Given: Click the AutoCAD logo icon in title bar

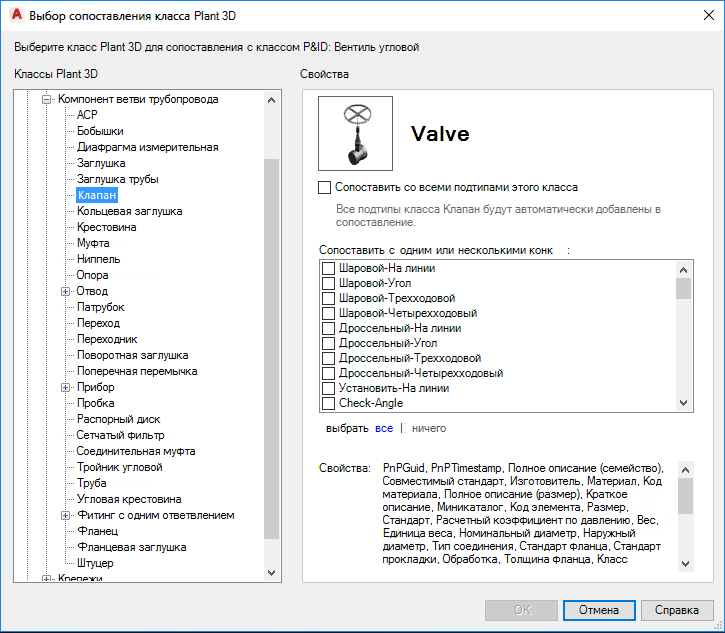Looking at the screenshot, I should coord(17,15).
